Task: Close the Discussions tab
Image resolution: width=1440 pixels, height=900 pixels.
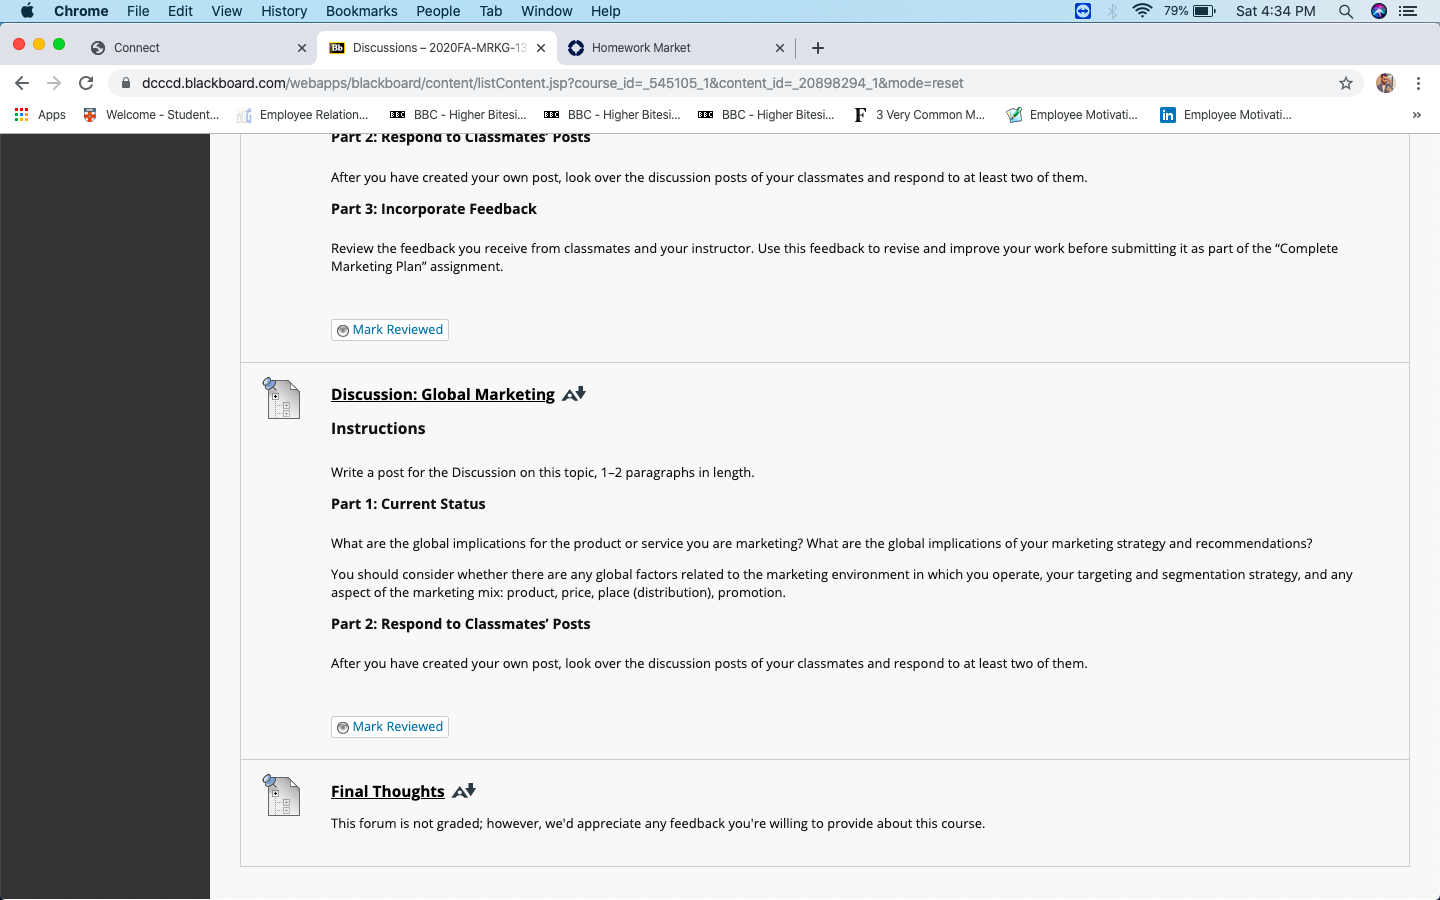Action: (x=541, y=47)
